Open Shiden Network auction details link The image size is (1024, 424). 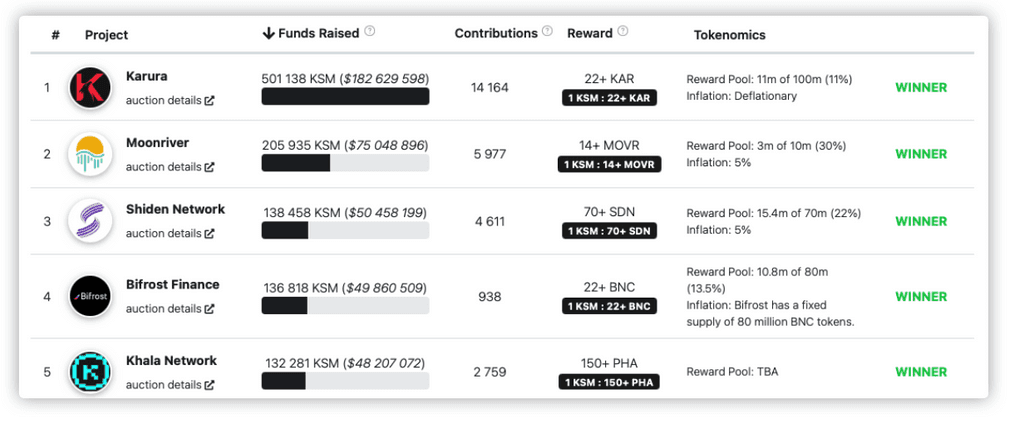pos(170,233)
